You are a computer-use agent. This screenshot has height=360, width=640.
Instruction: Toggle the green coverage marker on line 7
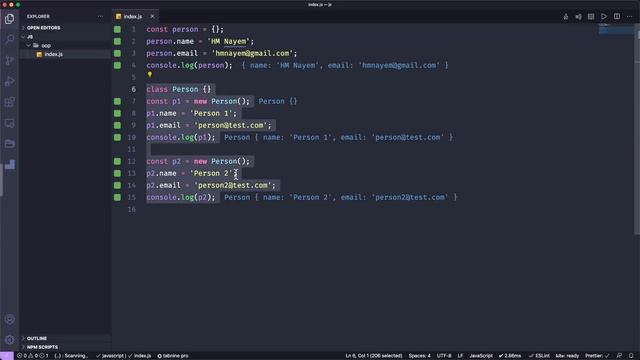(118, 101)
